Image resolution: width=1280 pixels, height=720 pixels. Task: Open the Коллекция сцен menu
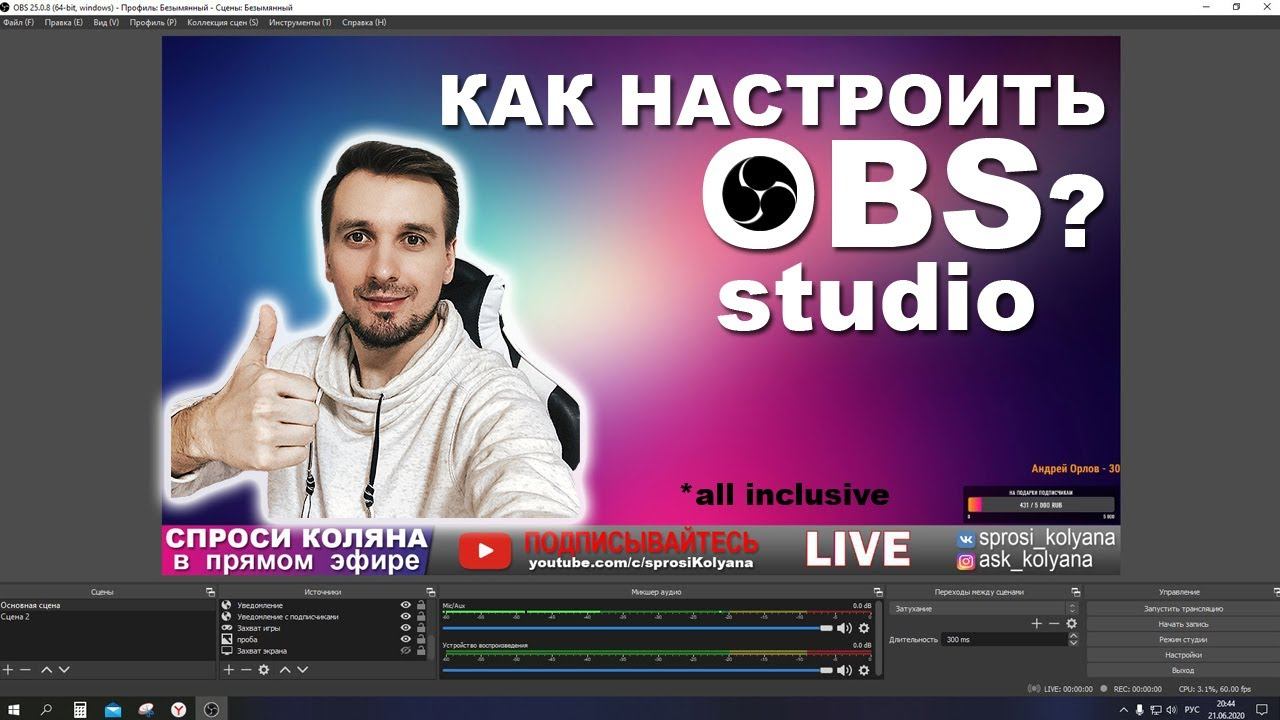222,22
